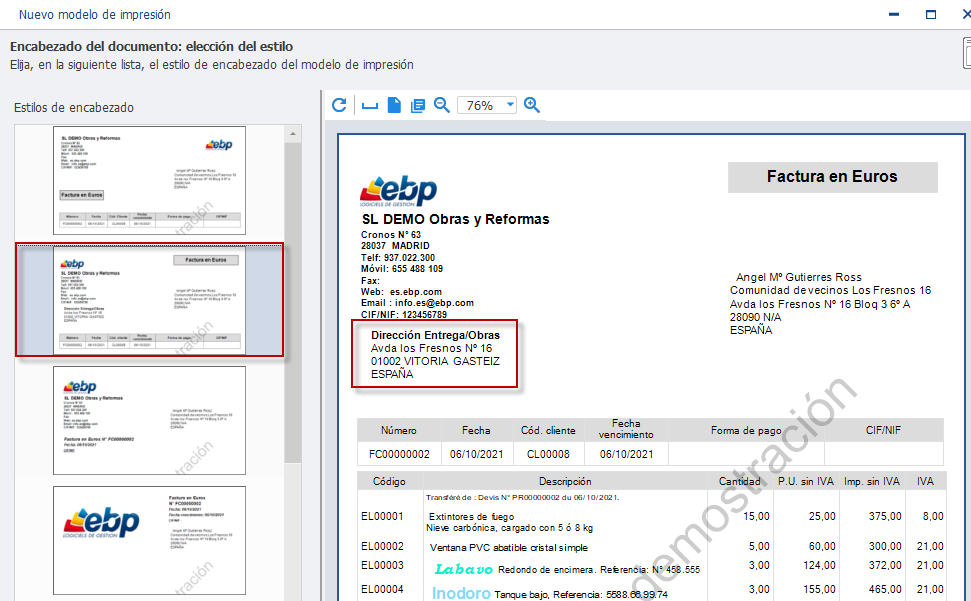Screen dimensions: 971x601
Task: Click the zoom in magnifier
Action: (x=531, y=105)
